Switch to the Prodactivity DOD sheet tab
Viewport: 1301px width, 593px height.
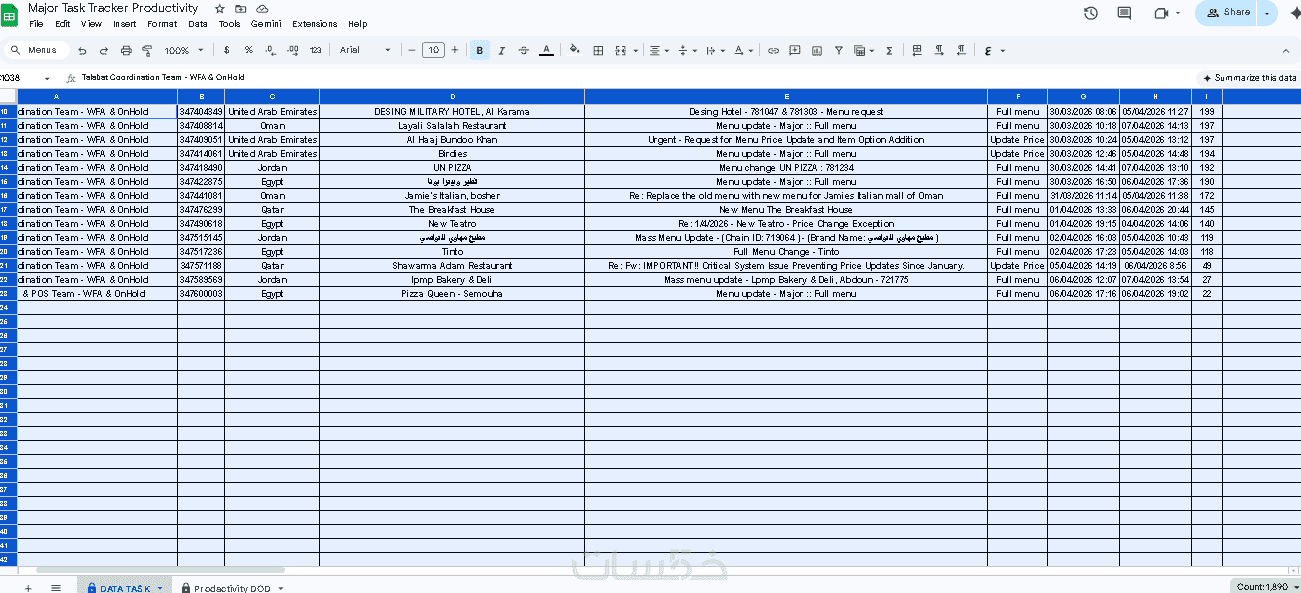231,588
